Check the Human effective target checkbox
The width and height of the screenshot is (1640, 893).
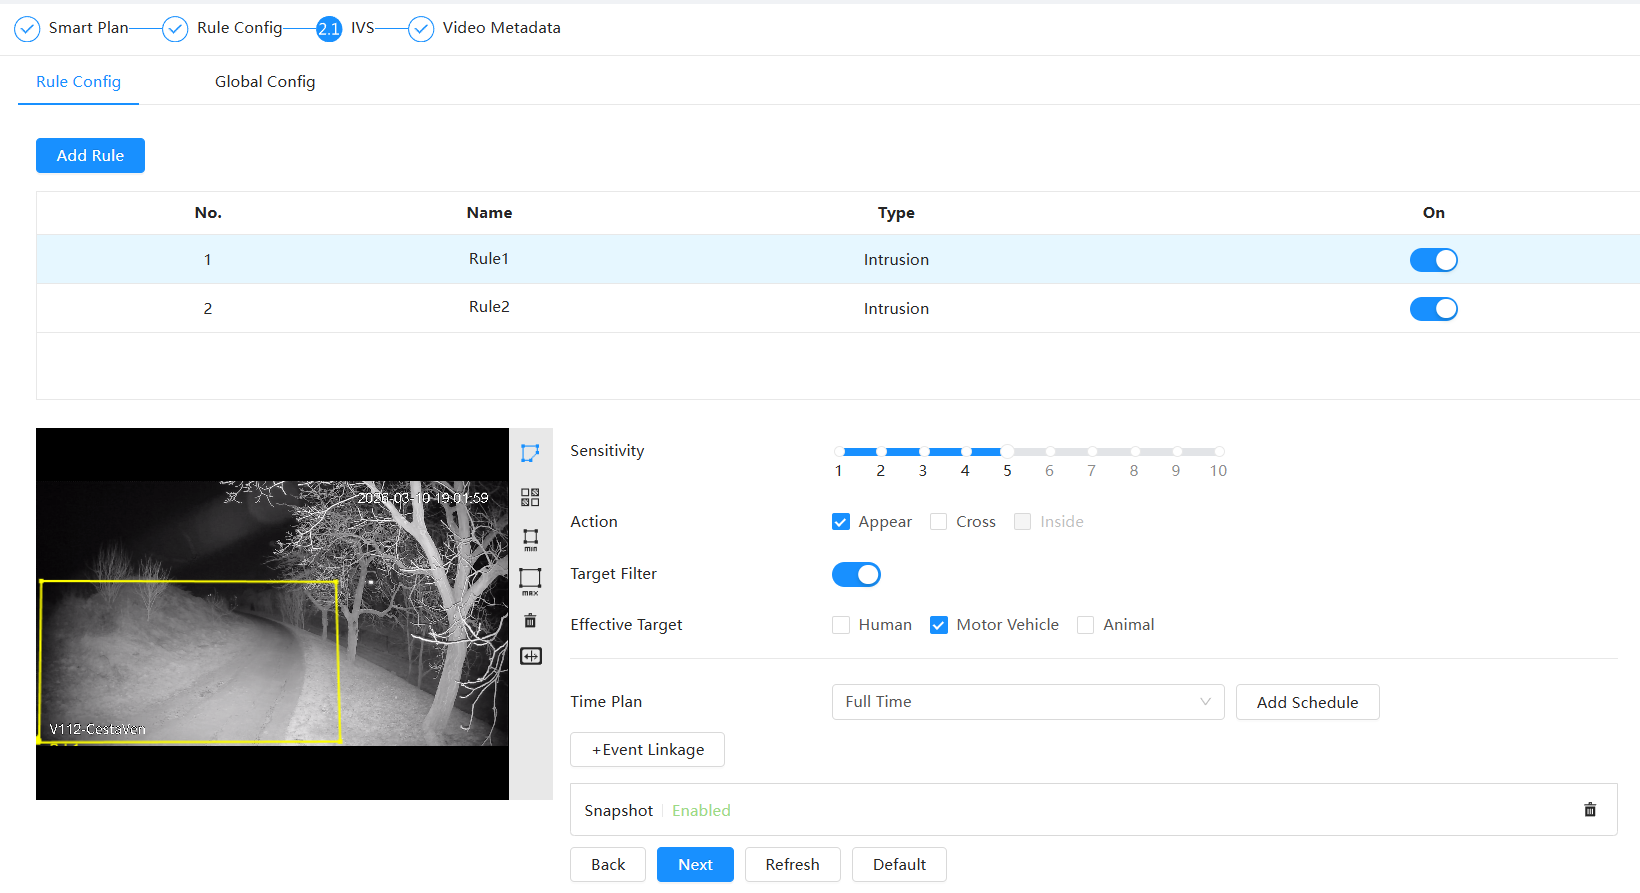pos(841,625)
